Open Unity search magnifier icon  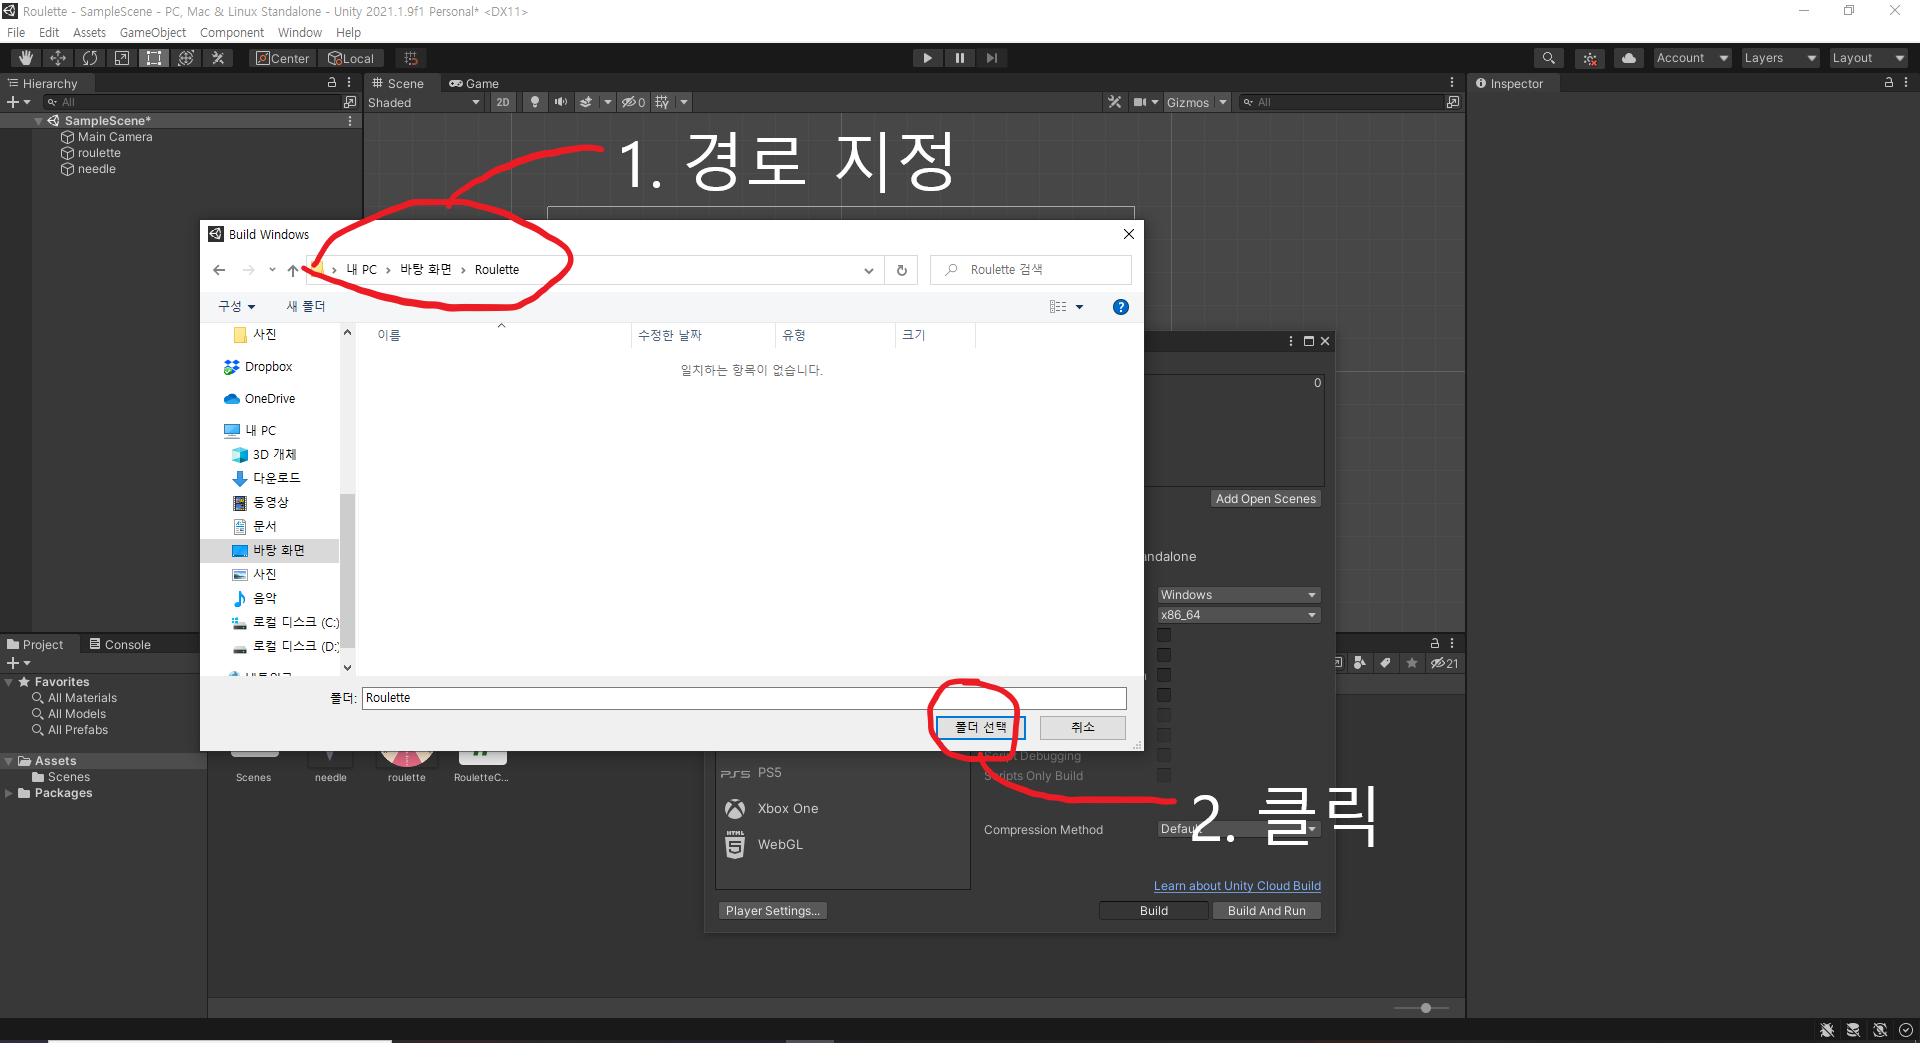[x=1548, y=58]
